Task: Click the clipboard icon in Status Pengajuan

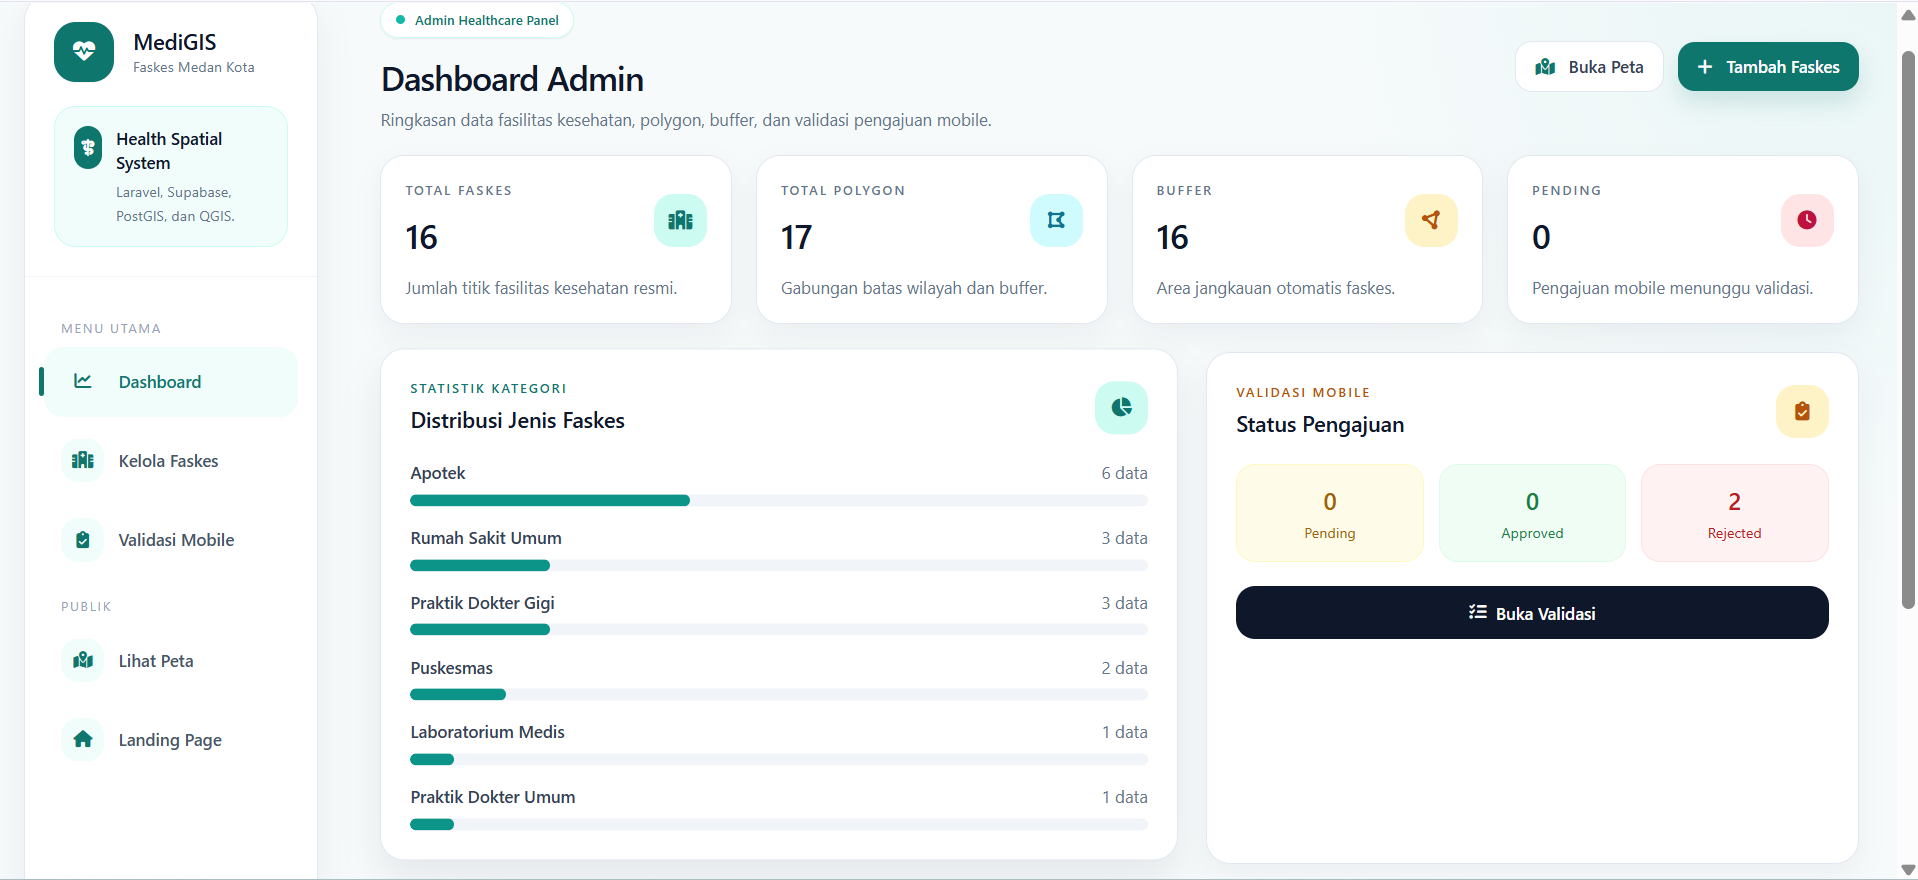Action: coord(1802,411)
